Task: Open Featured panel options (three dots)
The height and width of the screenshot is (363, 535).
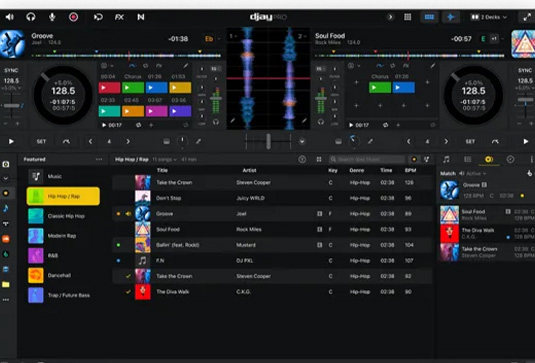Action: pyautogui.click(x=99, y=159)
